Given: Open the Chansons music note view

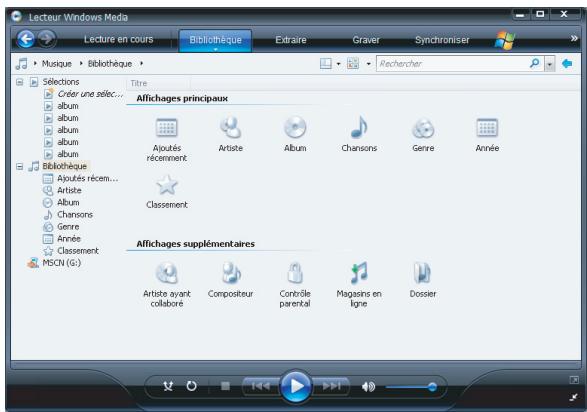Looking at the screenshot, I should tap(359, 127).
